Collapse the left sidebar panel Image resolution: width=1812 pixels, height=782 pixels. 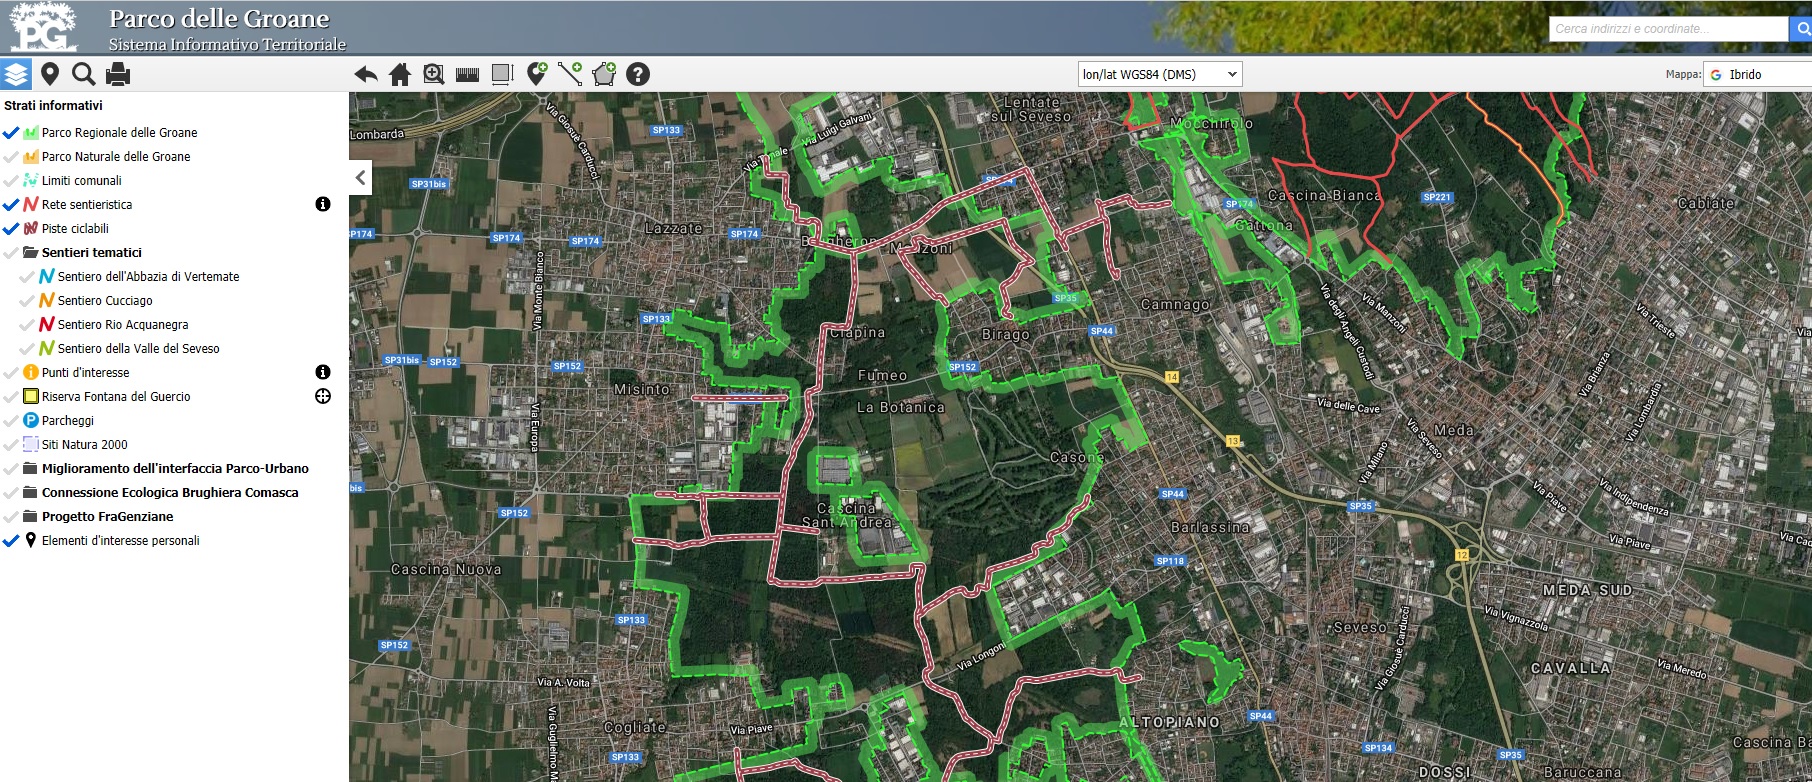[360, 178]
